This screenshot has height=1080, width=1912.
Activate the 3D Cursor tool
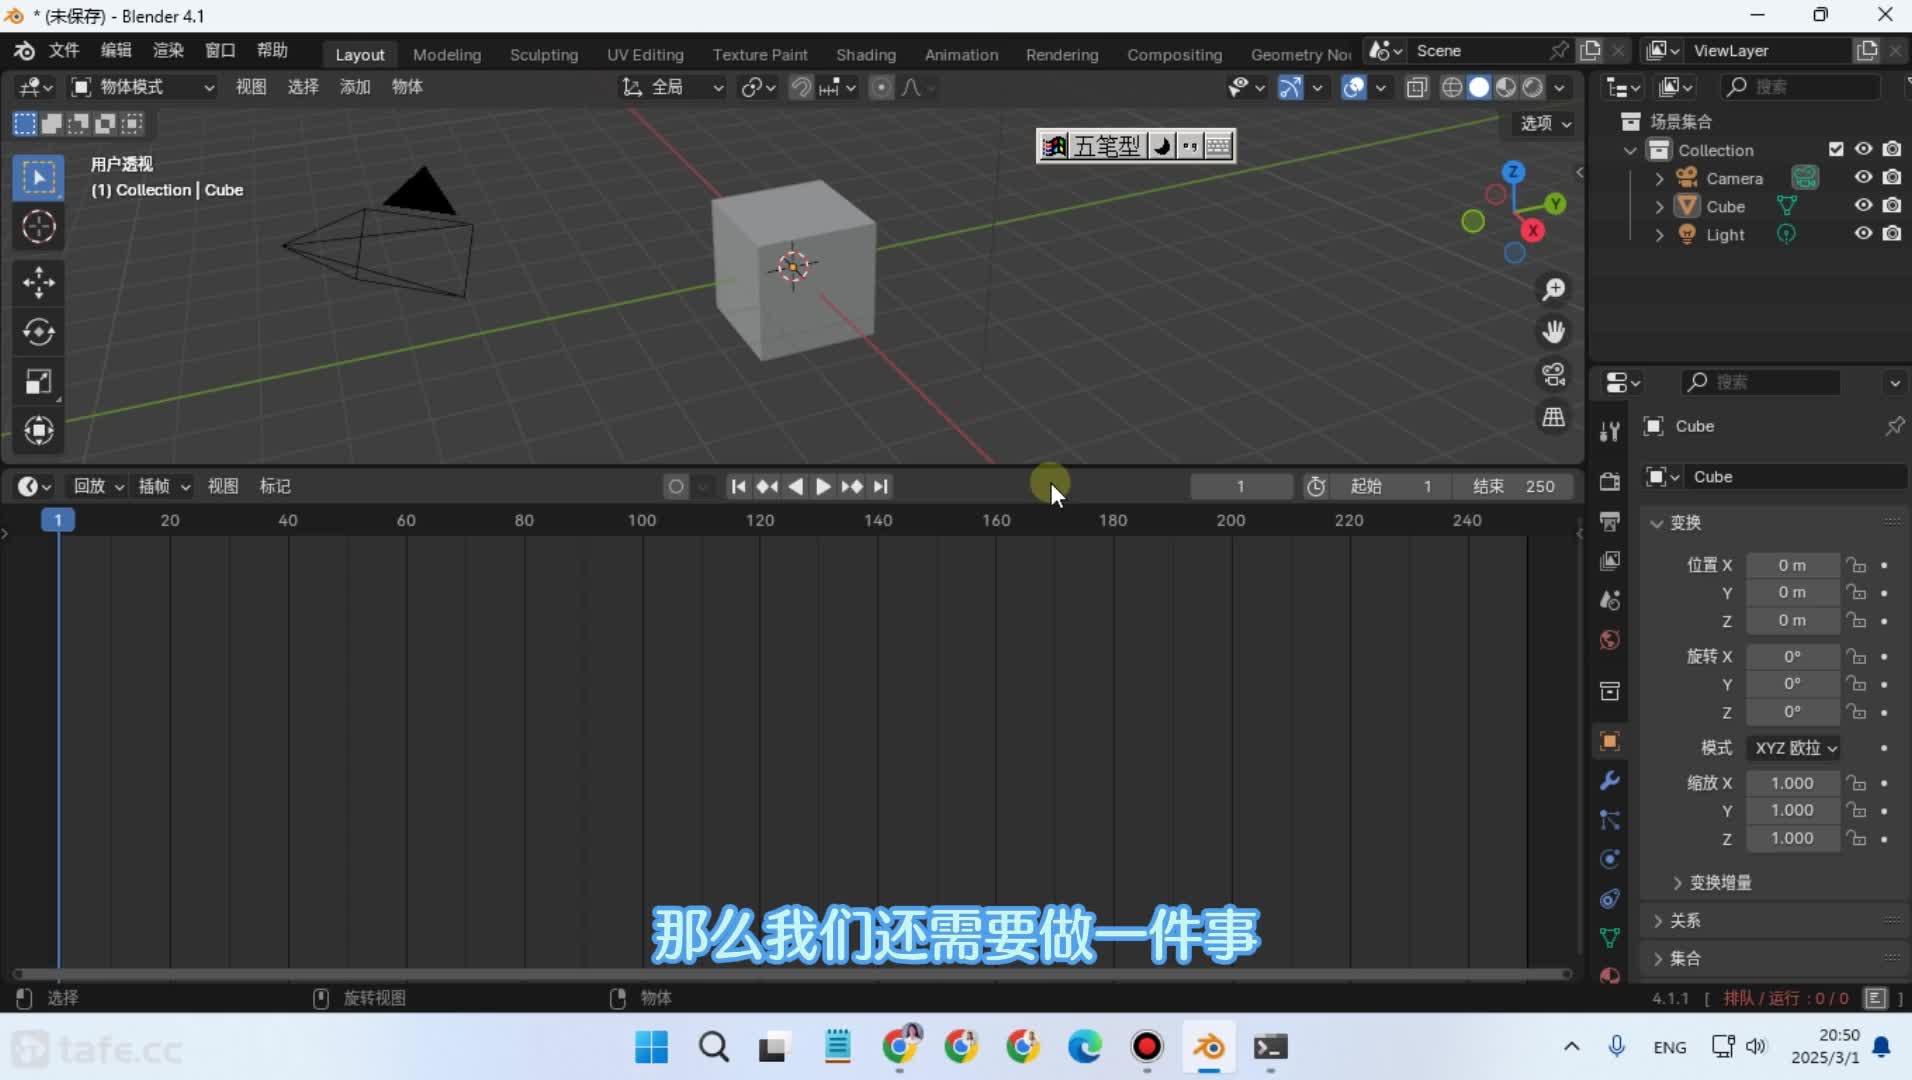[38, 227]
